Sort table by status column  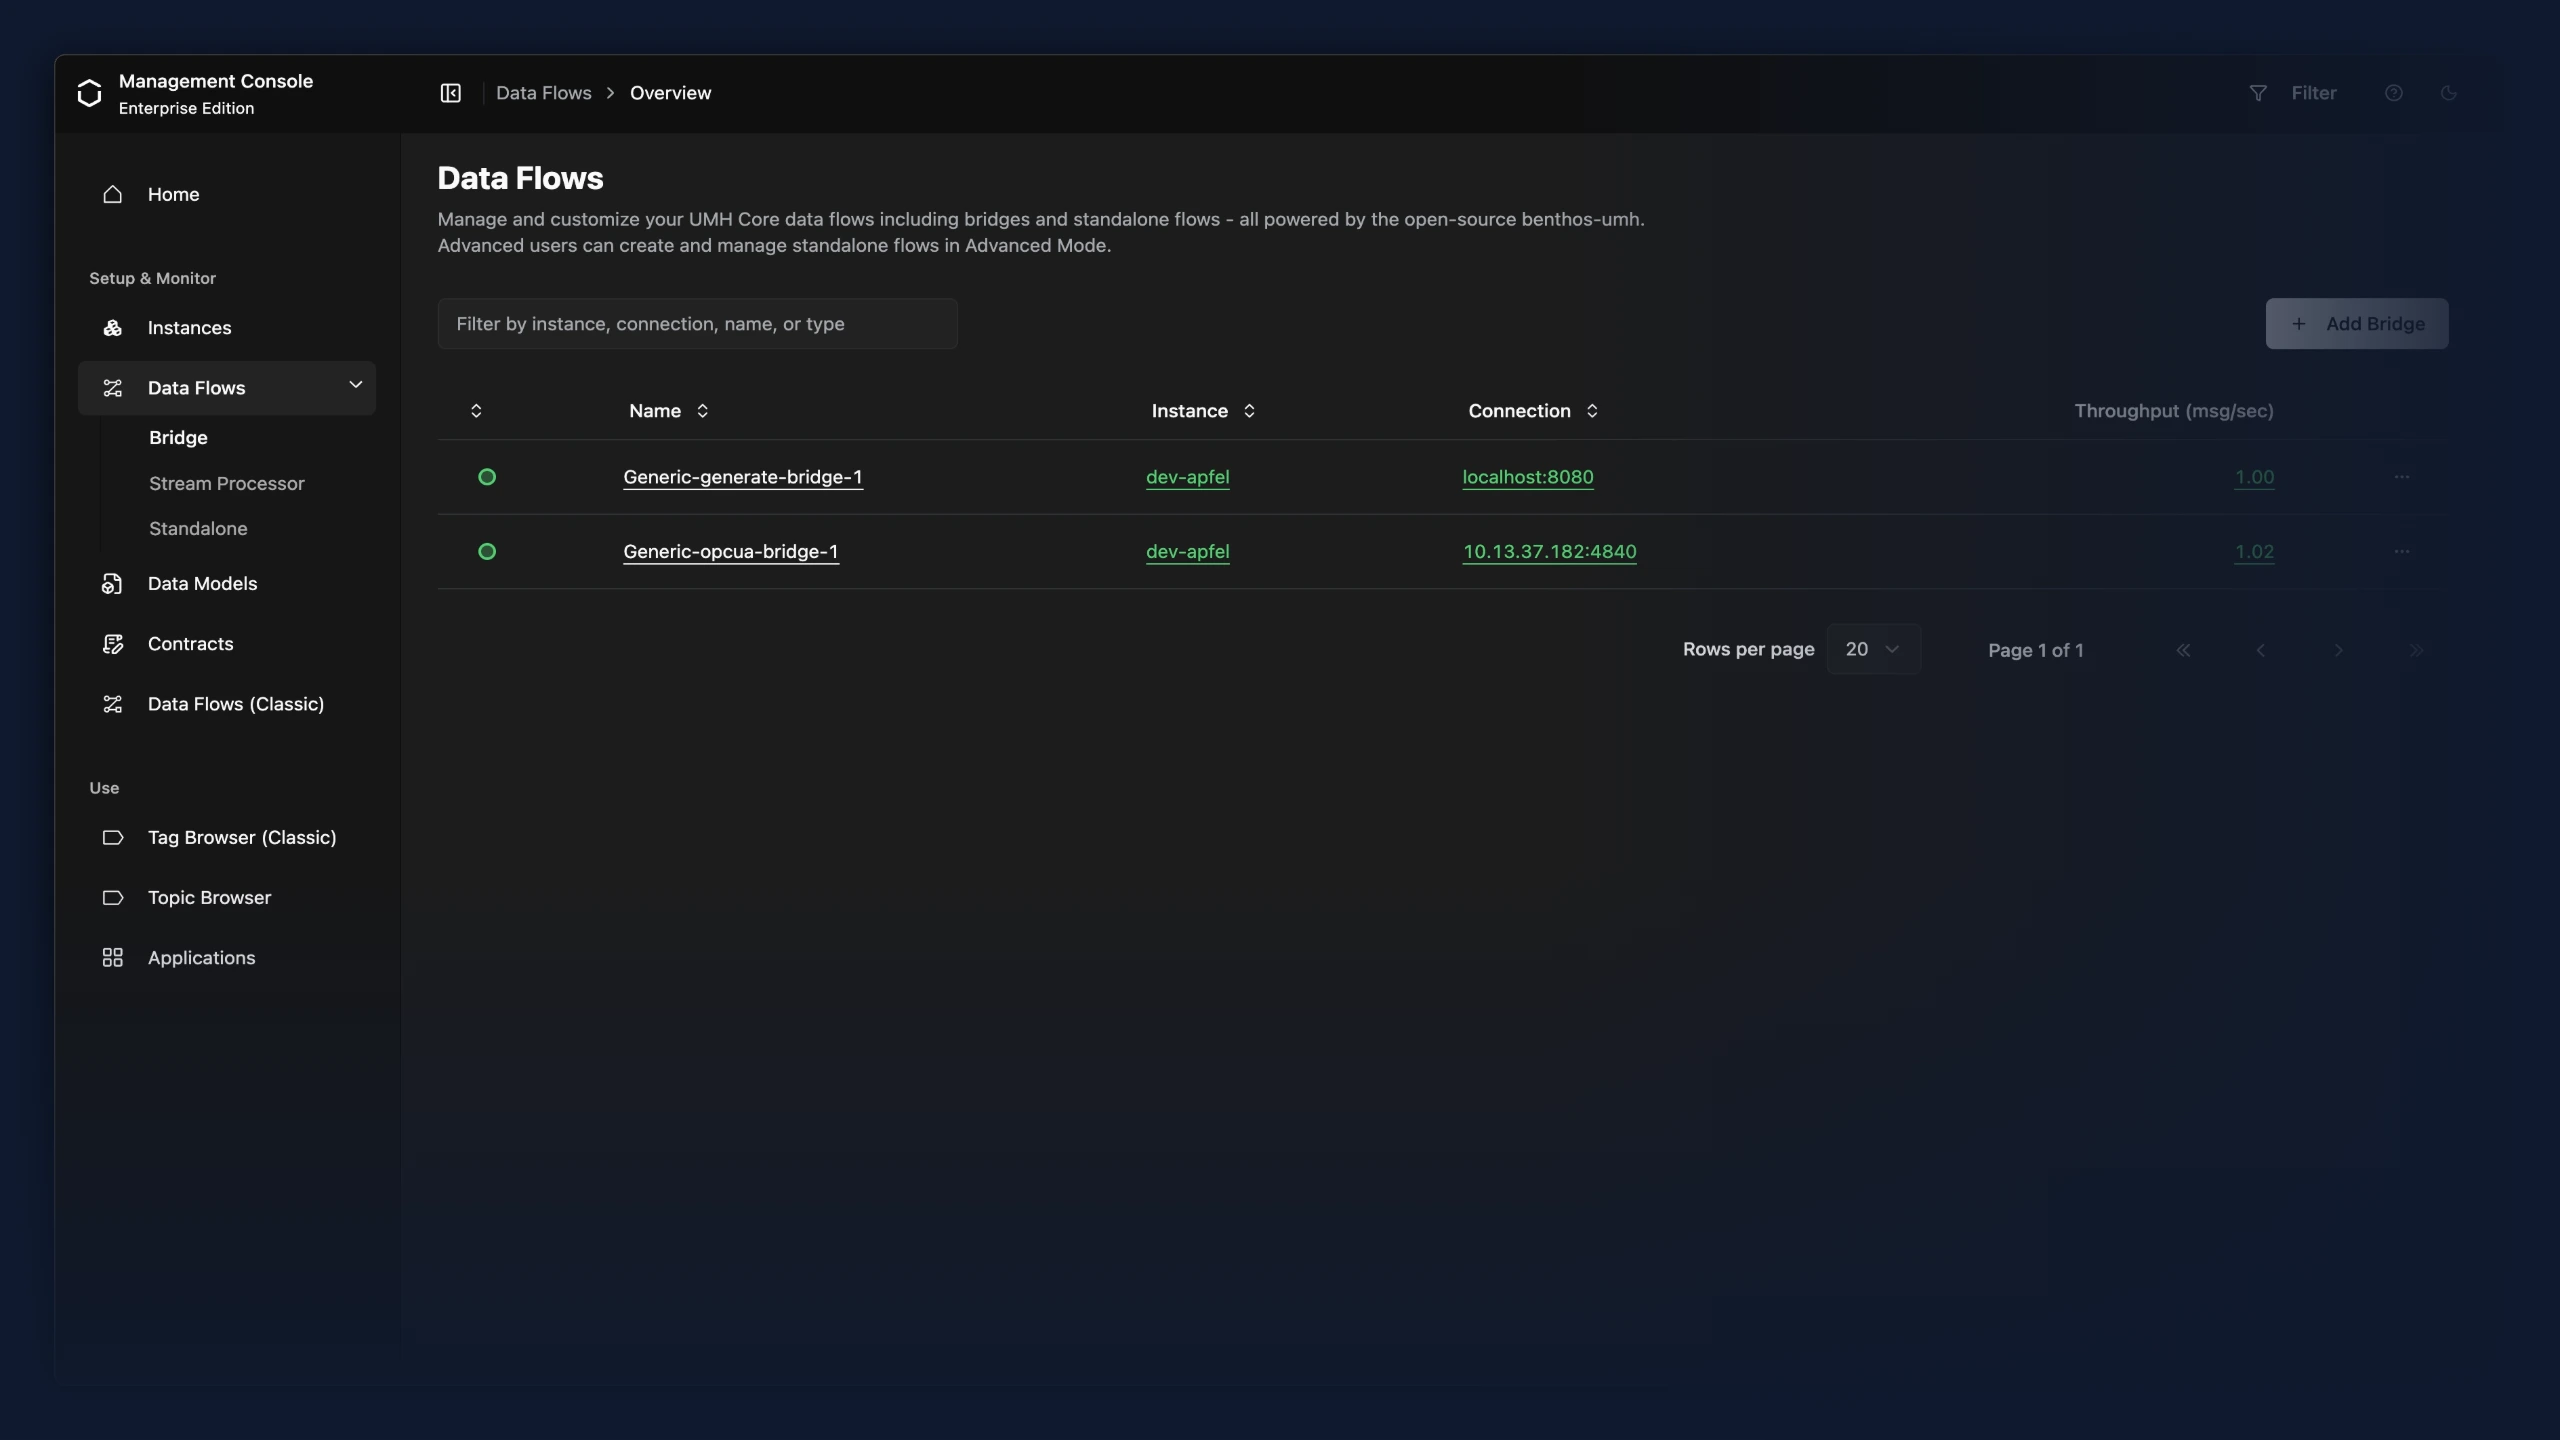click(476, 411)
